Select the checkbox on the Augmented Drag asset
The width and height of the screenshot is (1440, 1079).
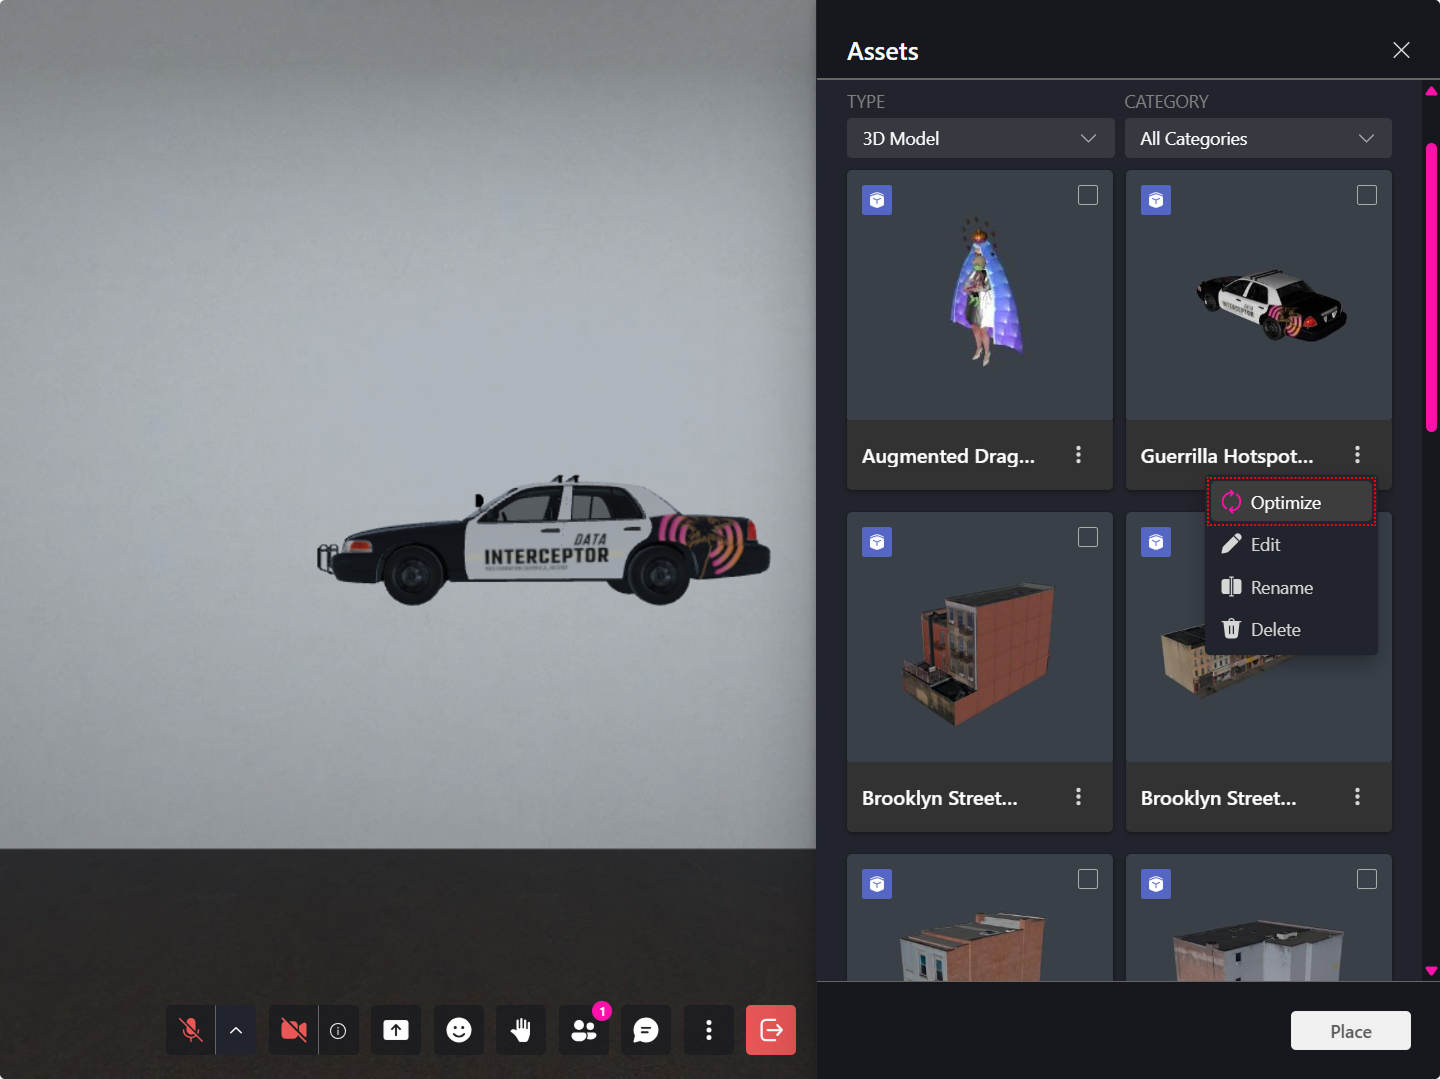point(1088,195)
